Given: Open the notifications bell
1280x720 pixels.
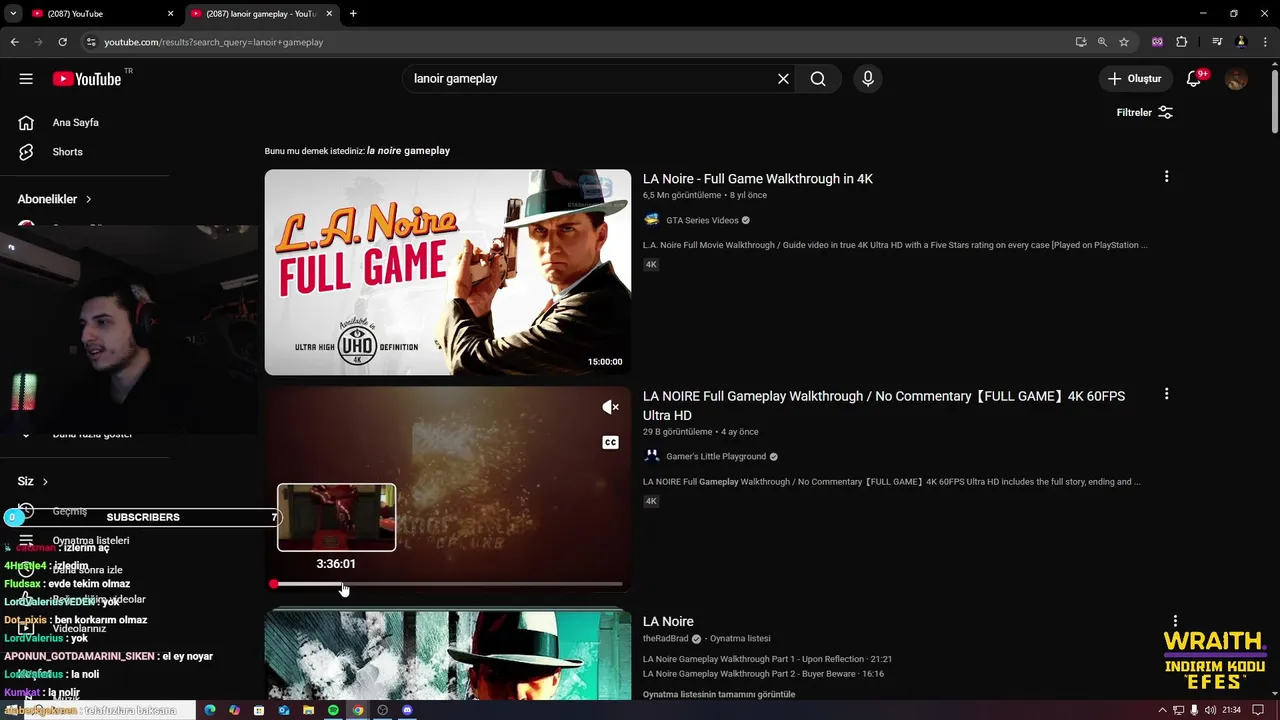Looking at the screenshot, I should tap(1195, 79).
